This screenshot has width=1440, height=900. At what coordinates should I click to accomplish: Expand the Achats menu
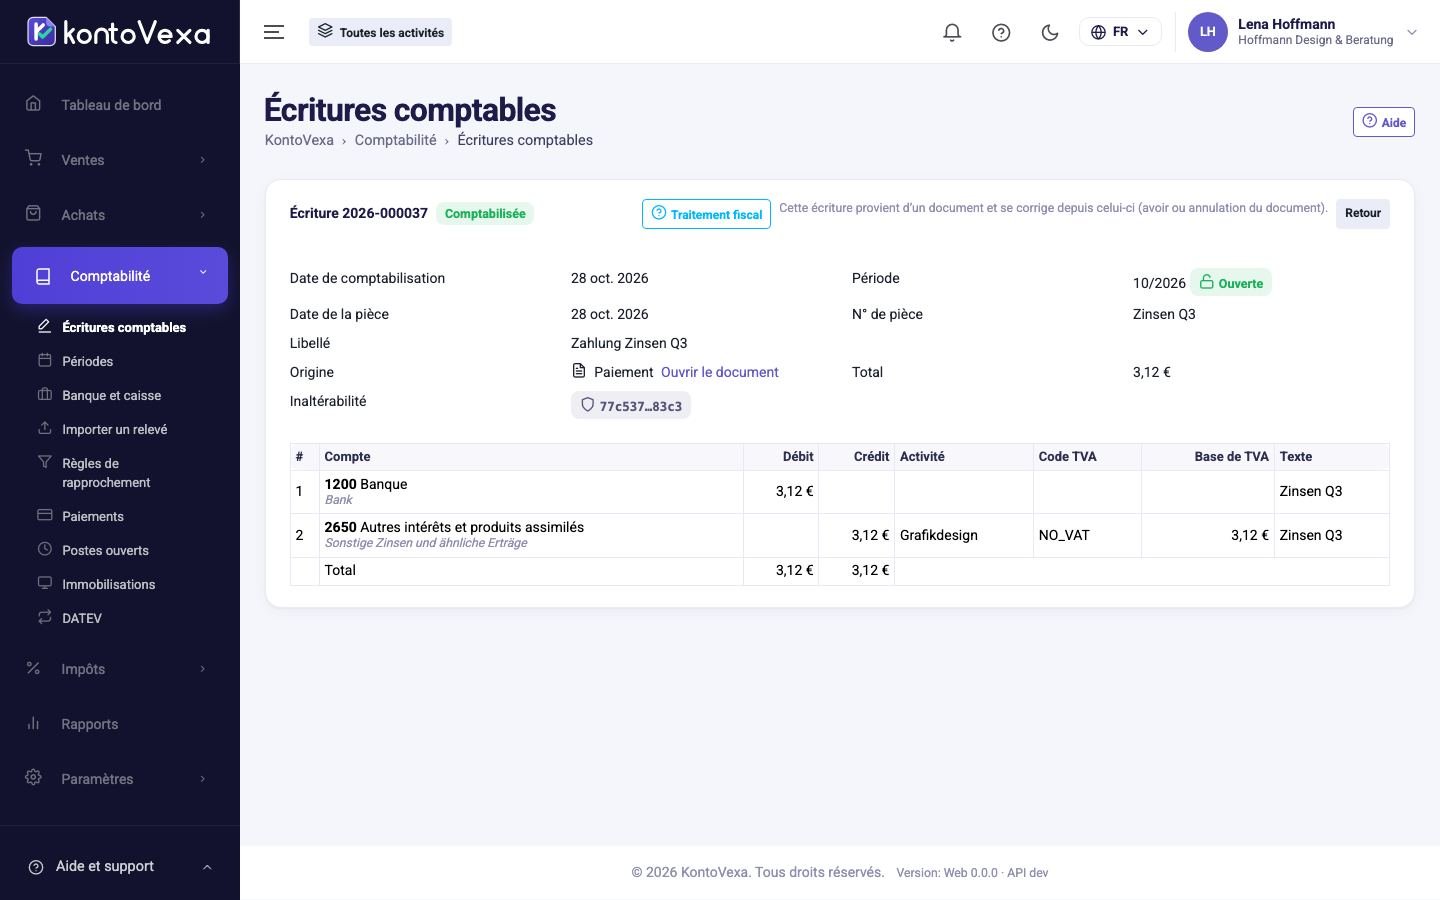tap(120, 215)
